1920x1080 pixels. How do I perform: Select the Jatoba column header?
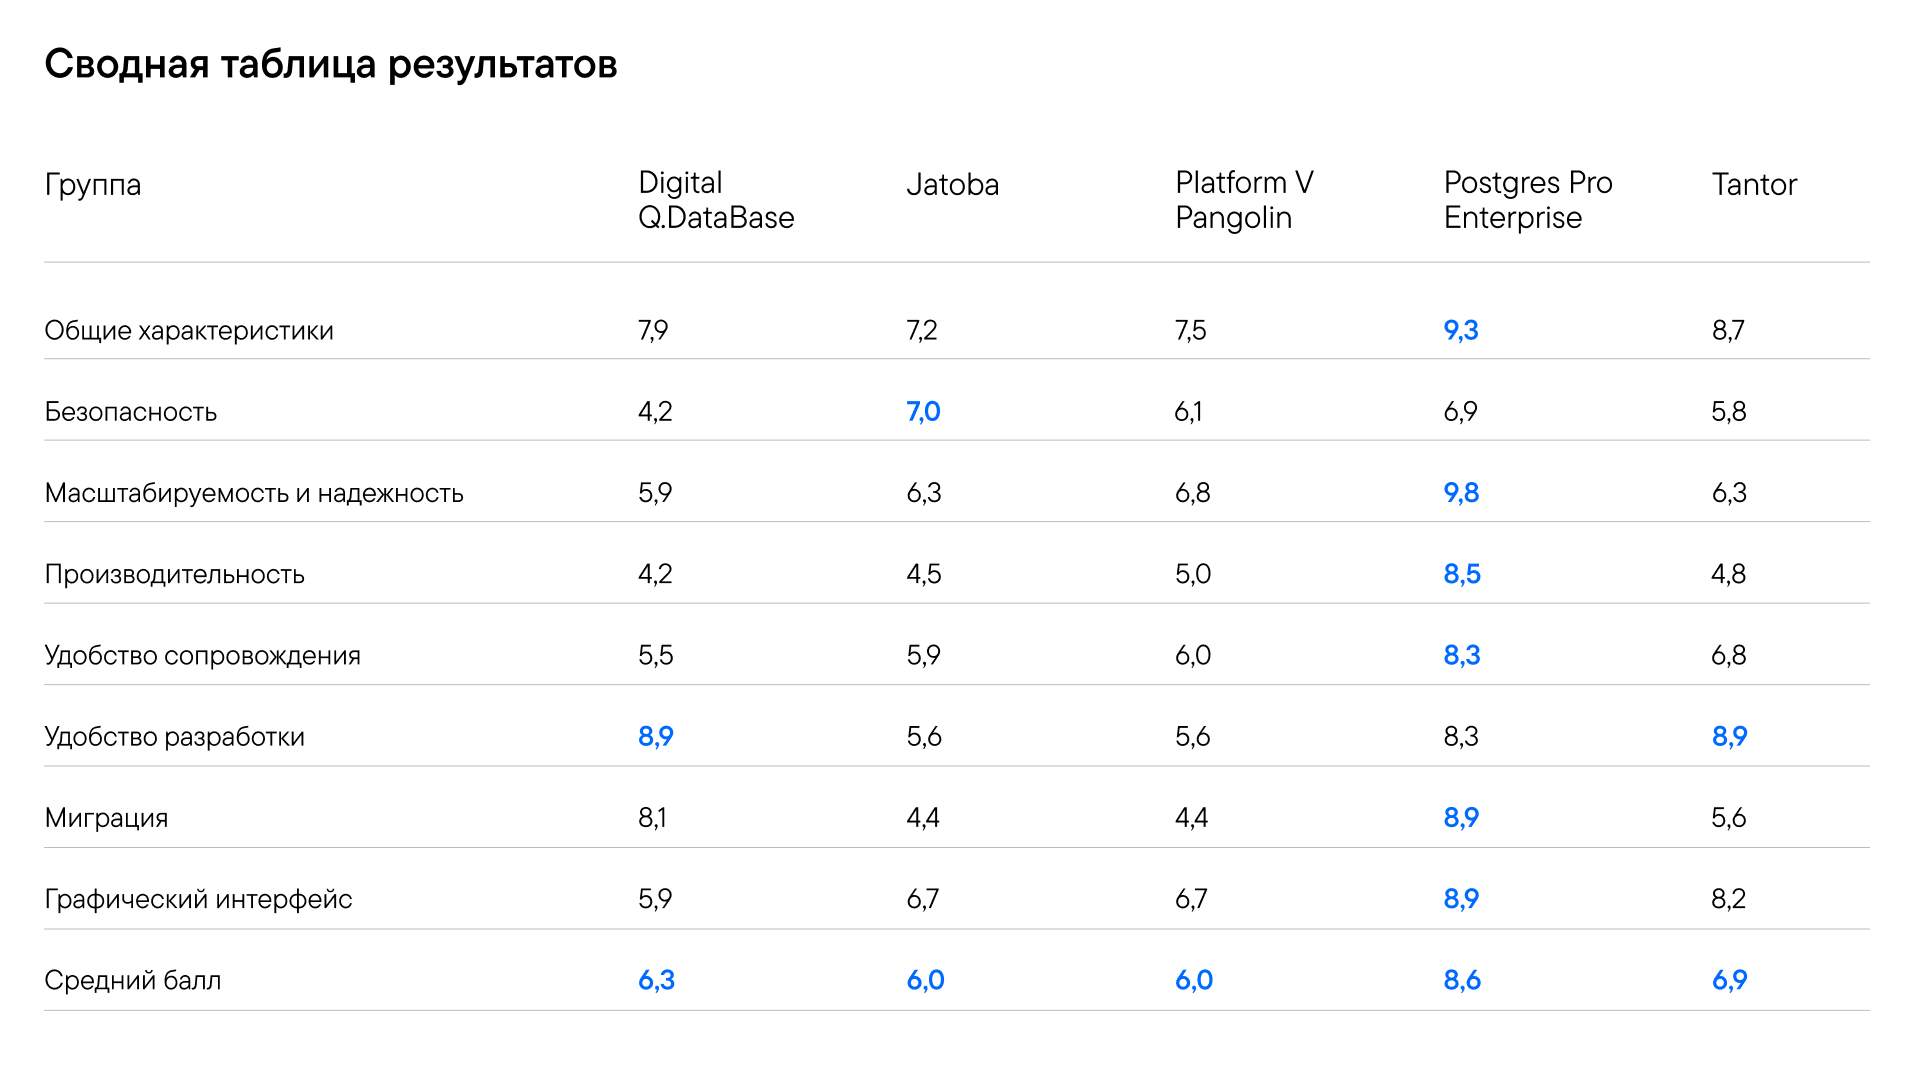[x=952, y=185]
